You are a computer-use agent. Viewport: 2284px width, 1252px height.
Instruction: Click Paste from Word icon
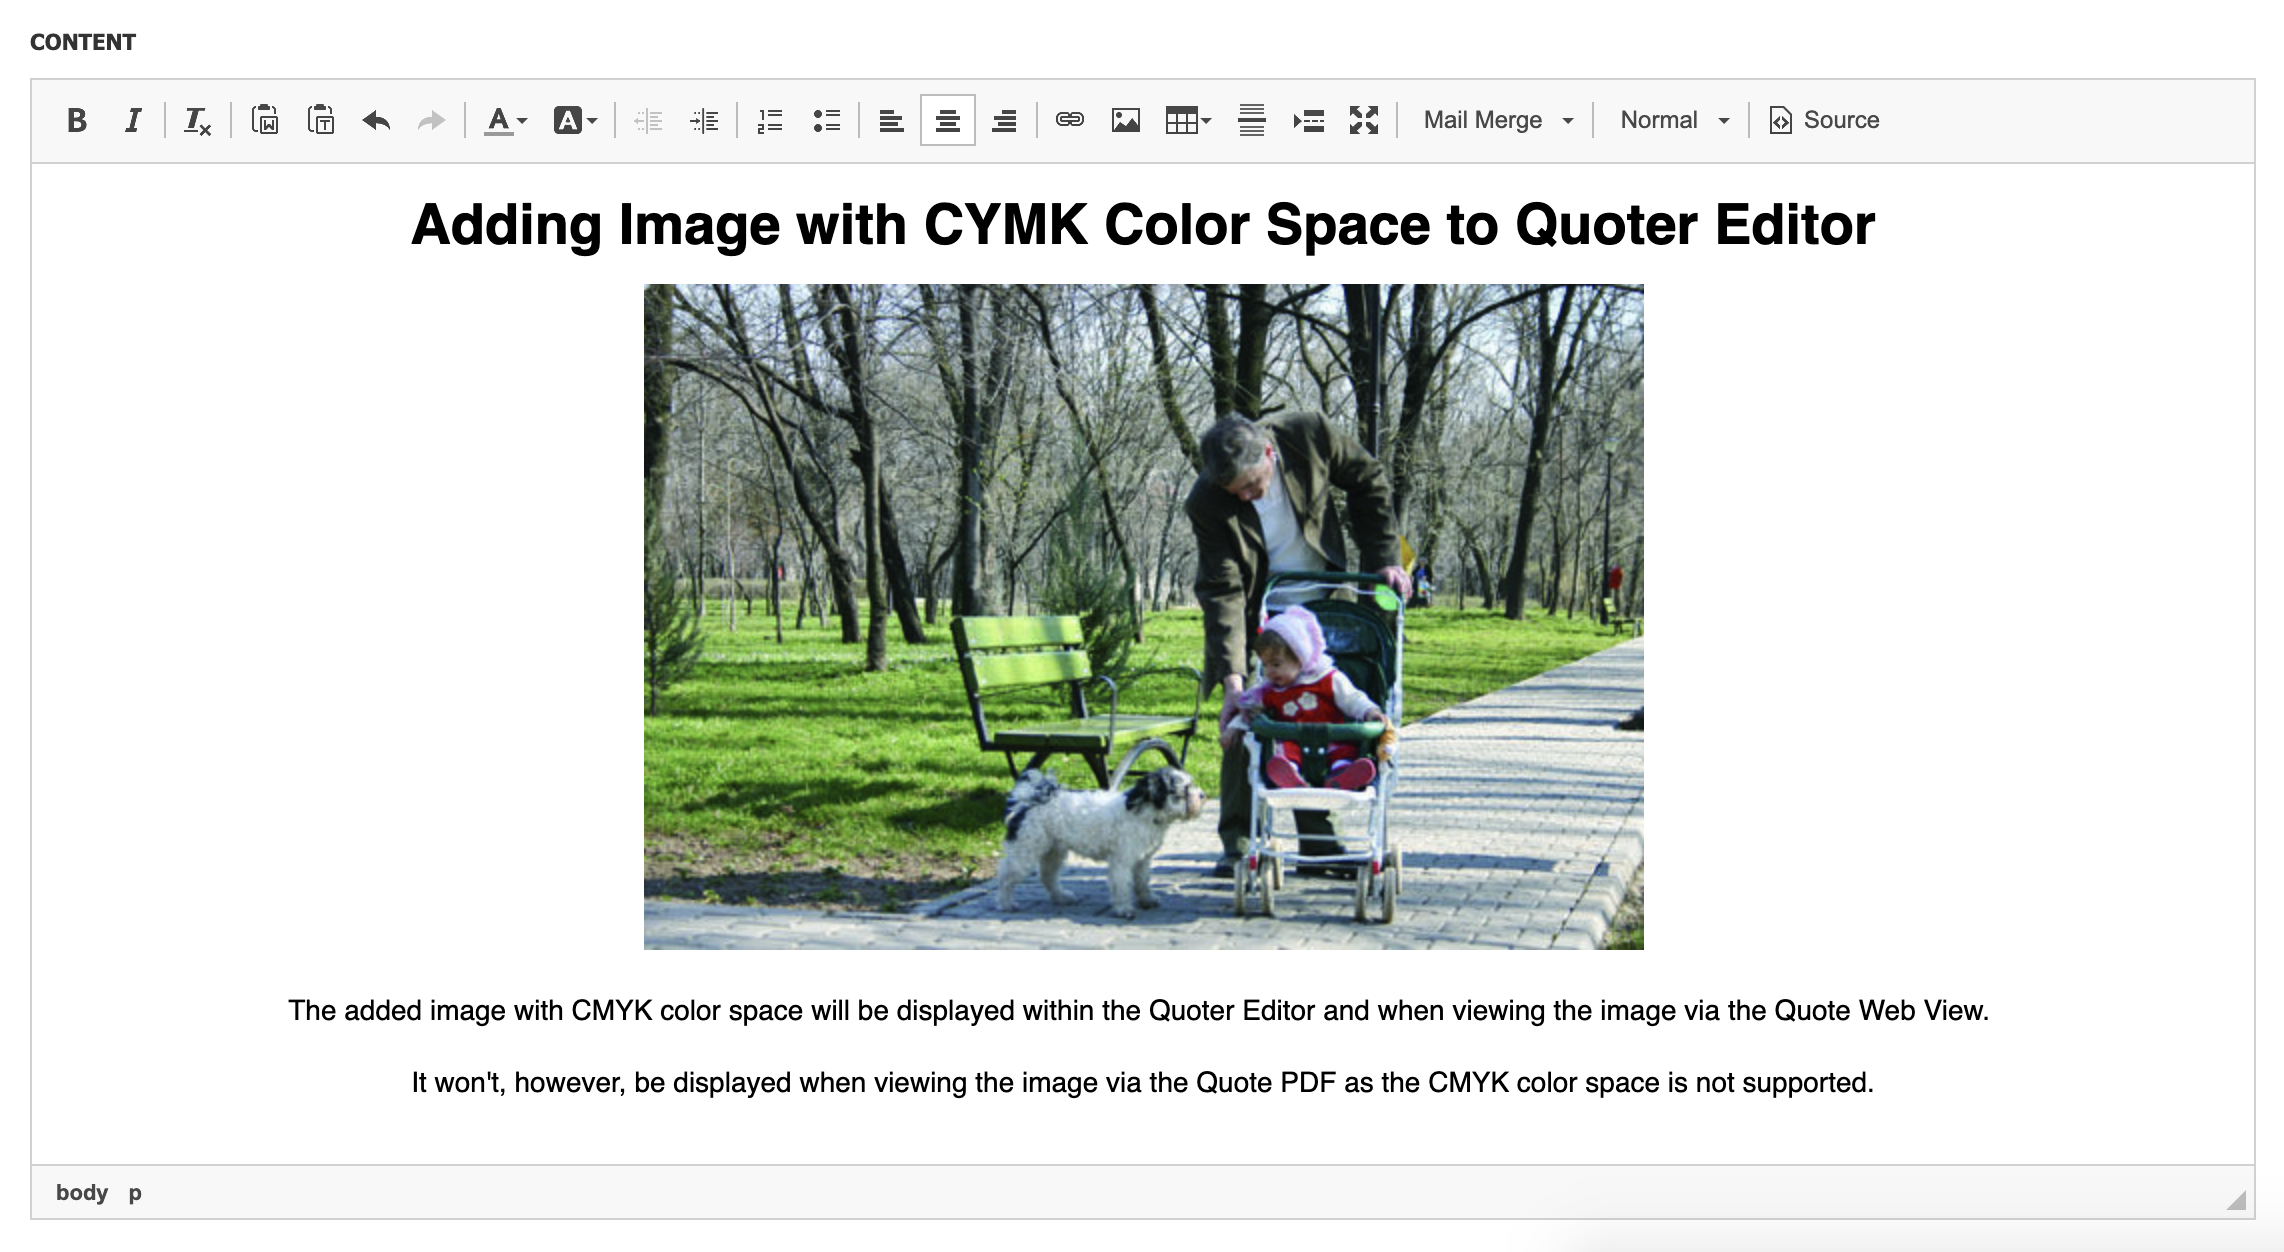[x=264, y=121]
